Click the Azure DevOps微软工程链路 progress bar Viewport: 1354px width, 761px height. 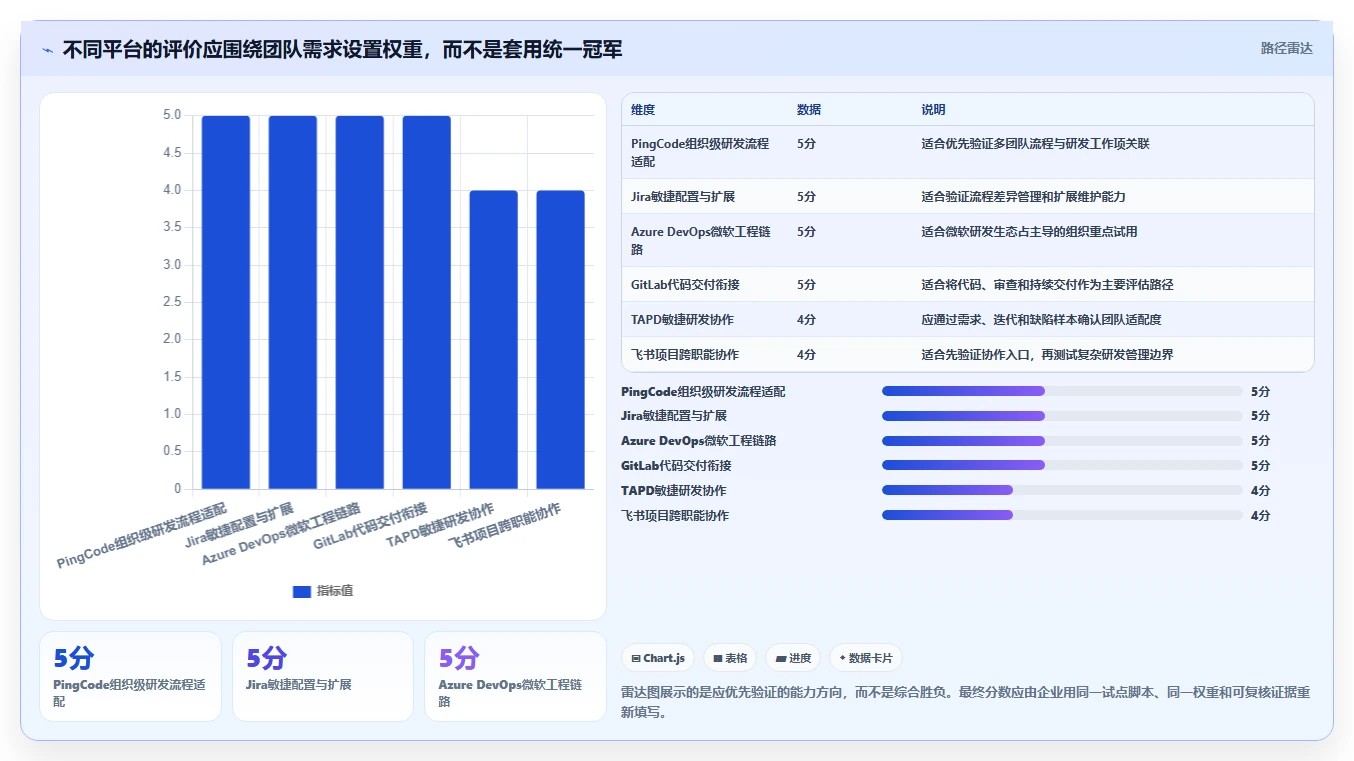pyautogui.click(x=1062, y=441)
